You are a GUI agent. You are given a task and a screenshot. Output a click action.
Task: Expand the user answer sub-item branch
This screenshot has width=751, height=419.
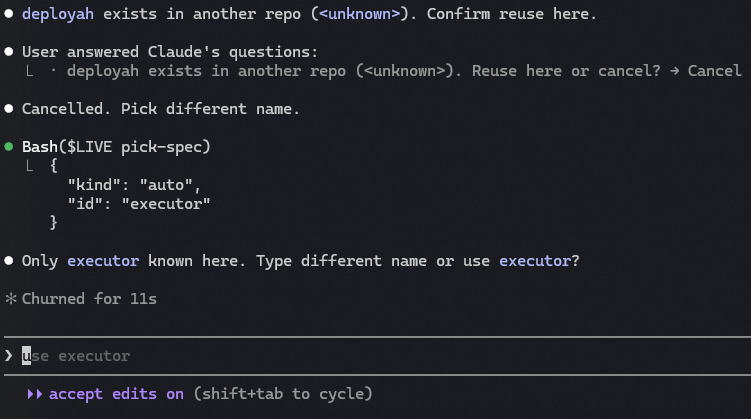point(30,71)
